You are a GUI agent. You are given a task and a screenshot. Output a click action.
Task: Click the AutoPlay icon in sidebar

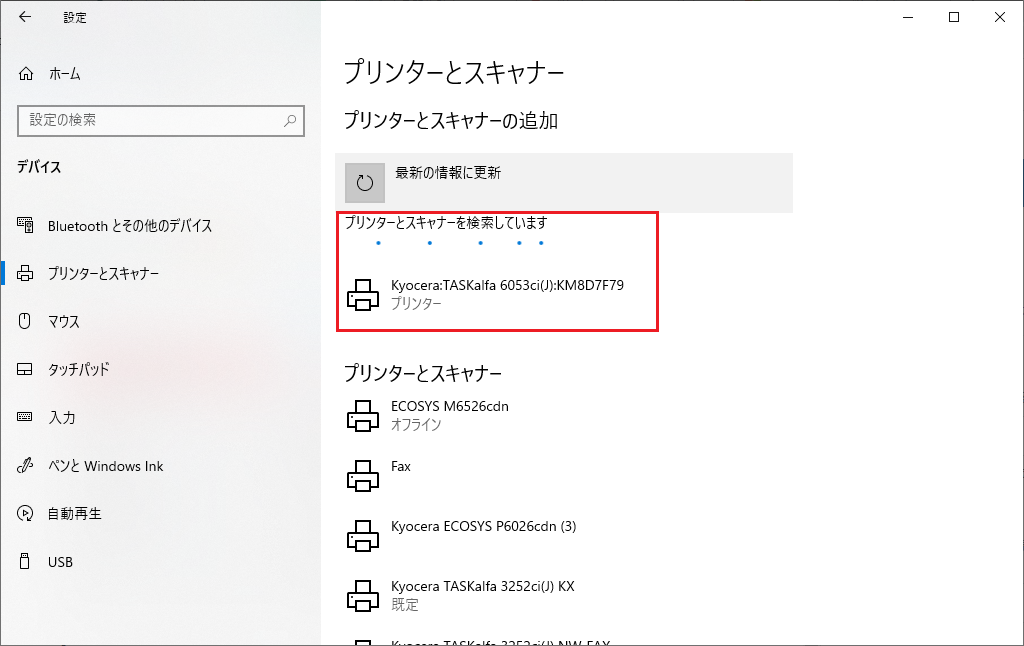[x=26, y=513]
